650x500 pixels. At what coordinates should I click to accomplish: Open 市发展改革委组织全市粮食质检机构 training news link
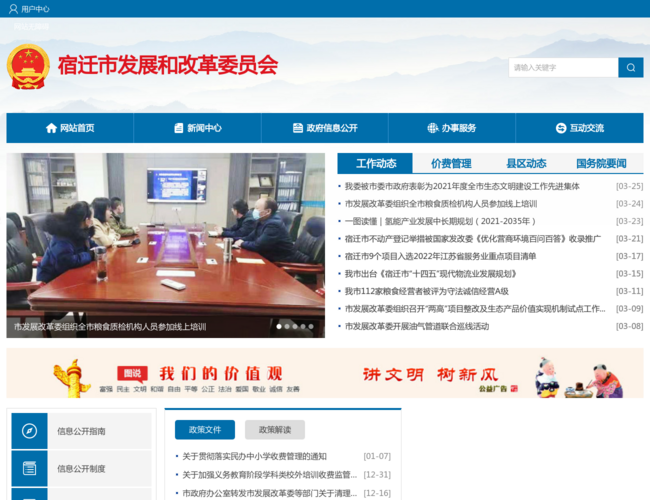441,204
